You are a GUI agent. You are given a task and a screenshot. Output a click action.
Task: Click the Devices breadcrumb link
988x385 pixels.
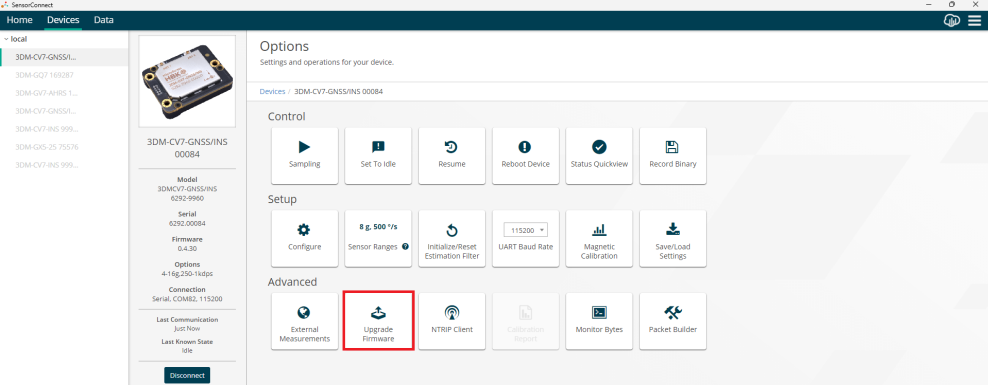pos(272,91)
